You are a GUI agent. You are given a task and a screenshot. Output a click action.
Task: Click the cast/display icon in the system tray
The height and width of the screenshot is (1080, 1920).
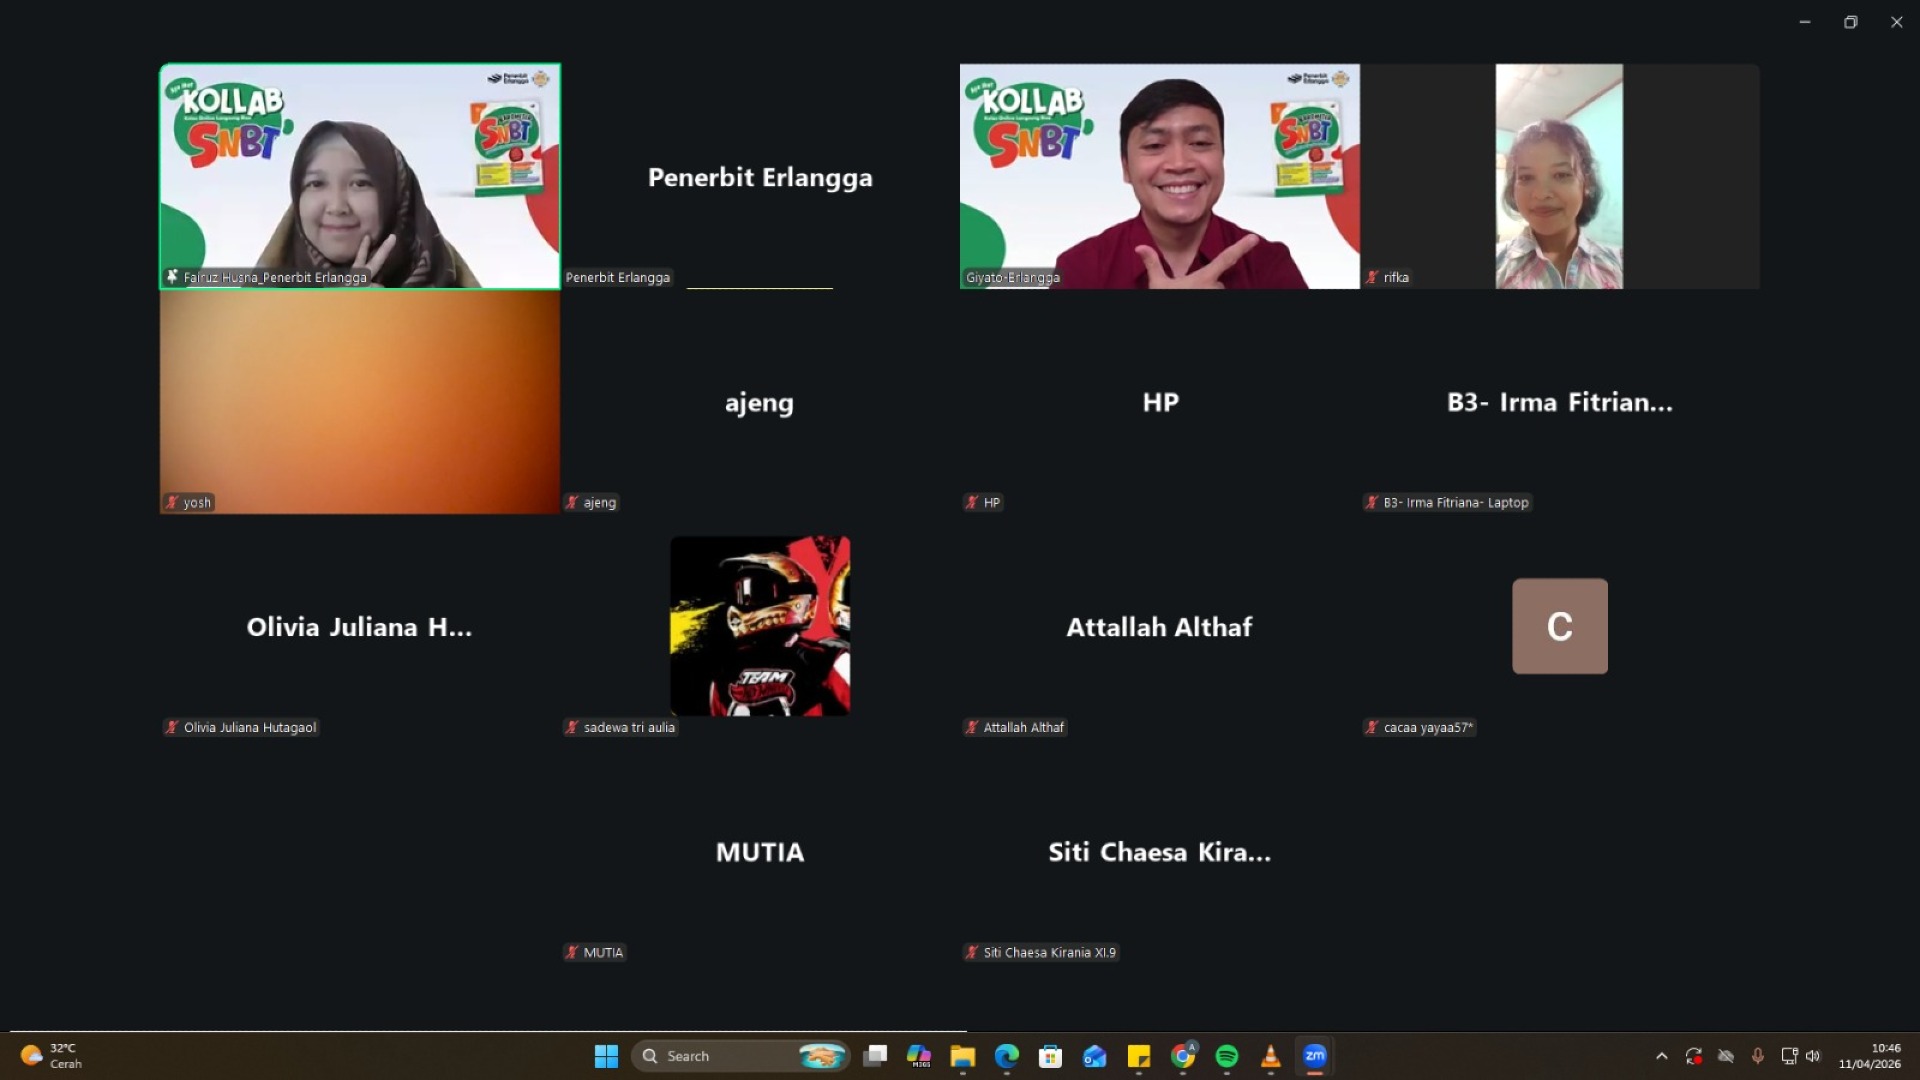click(1790, 1056)
